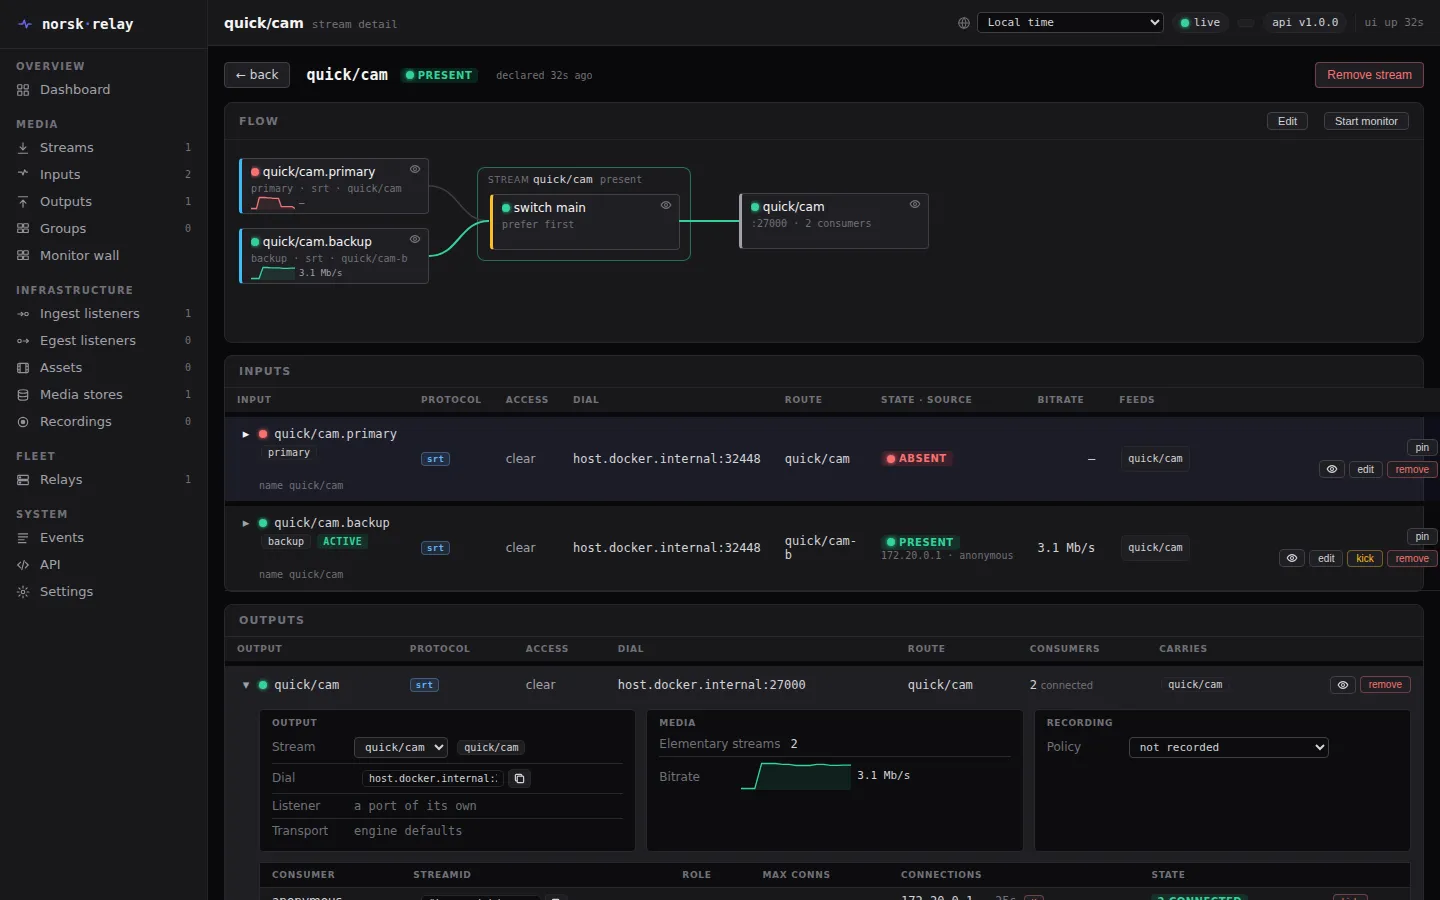Viewport: 1440px width, 900px height.
Task: Kick the quick/cam.backup input source
Action: [1365, 558]
